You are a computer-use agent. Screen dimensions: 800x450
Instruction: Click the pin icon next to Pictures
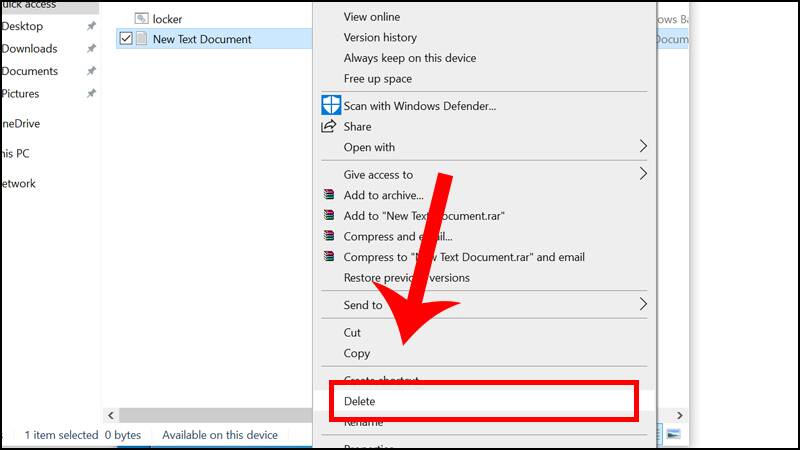(91, 94)
